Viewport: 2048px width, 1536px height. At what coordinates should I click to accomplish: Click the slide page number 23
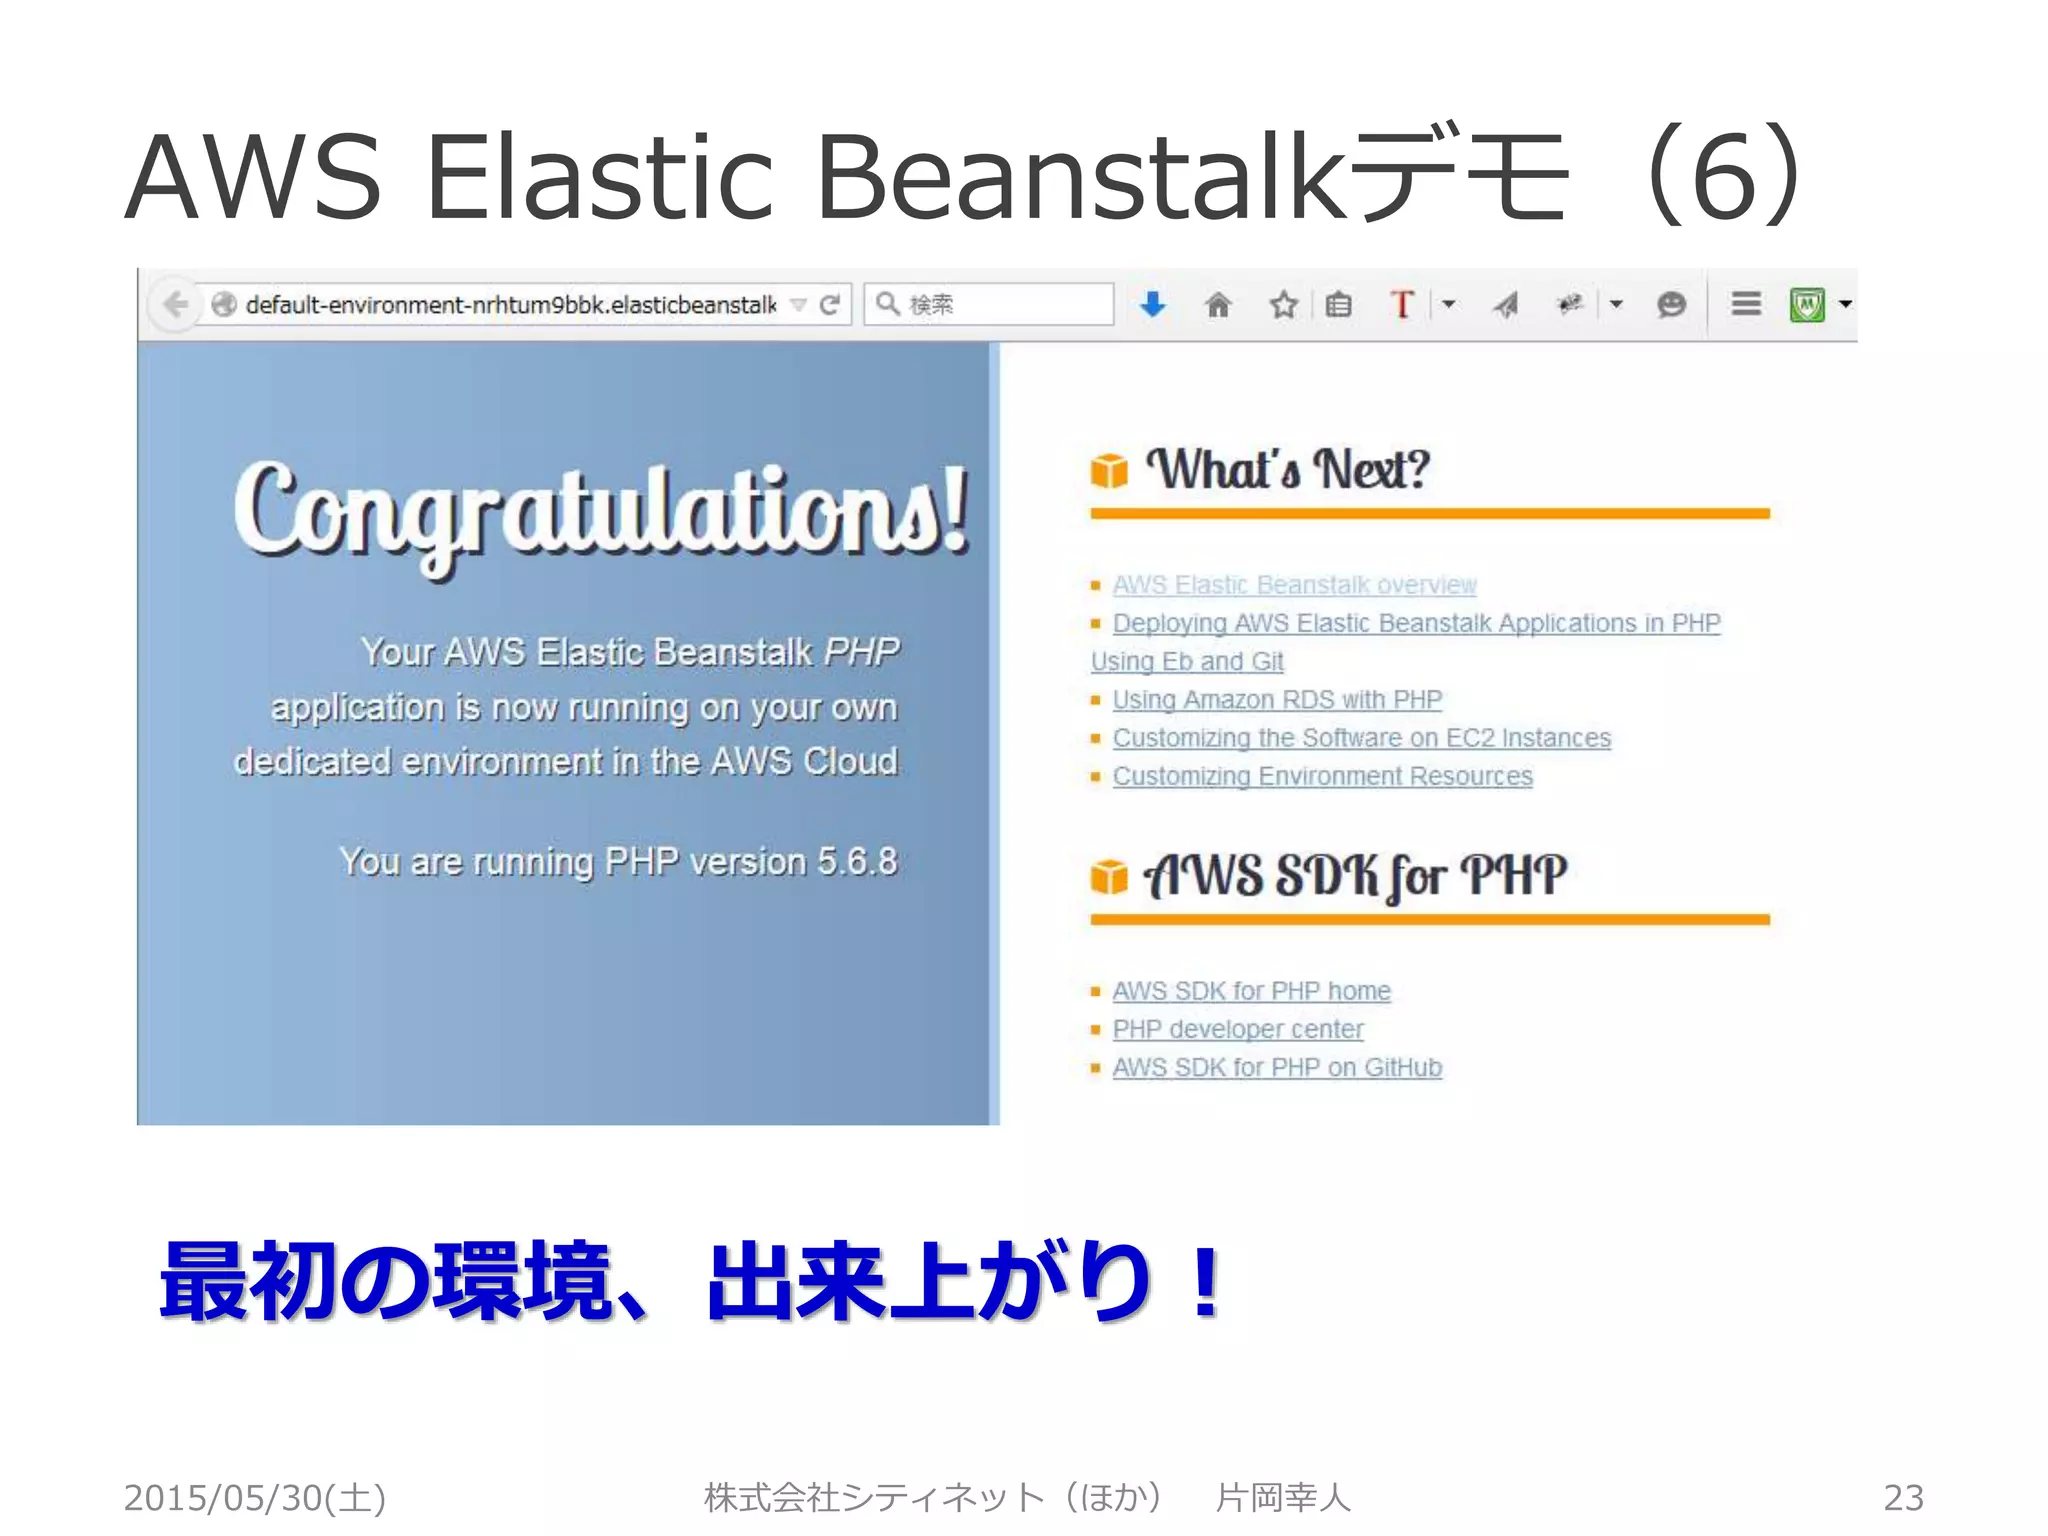pyautogui.click(x=1903, y=1497)
